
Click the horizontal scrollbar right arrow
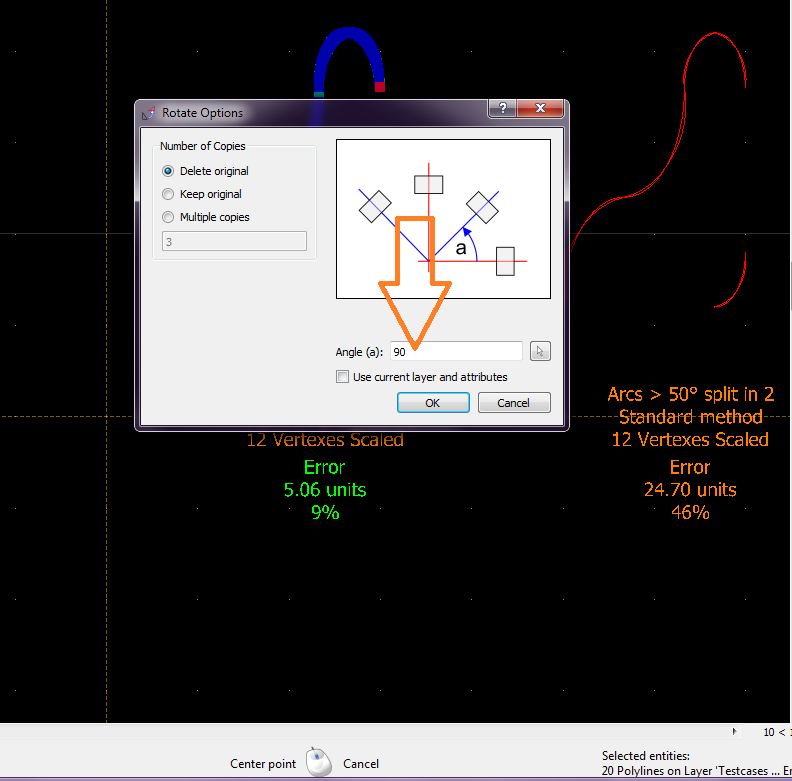pos(736,732)
